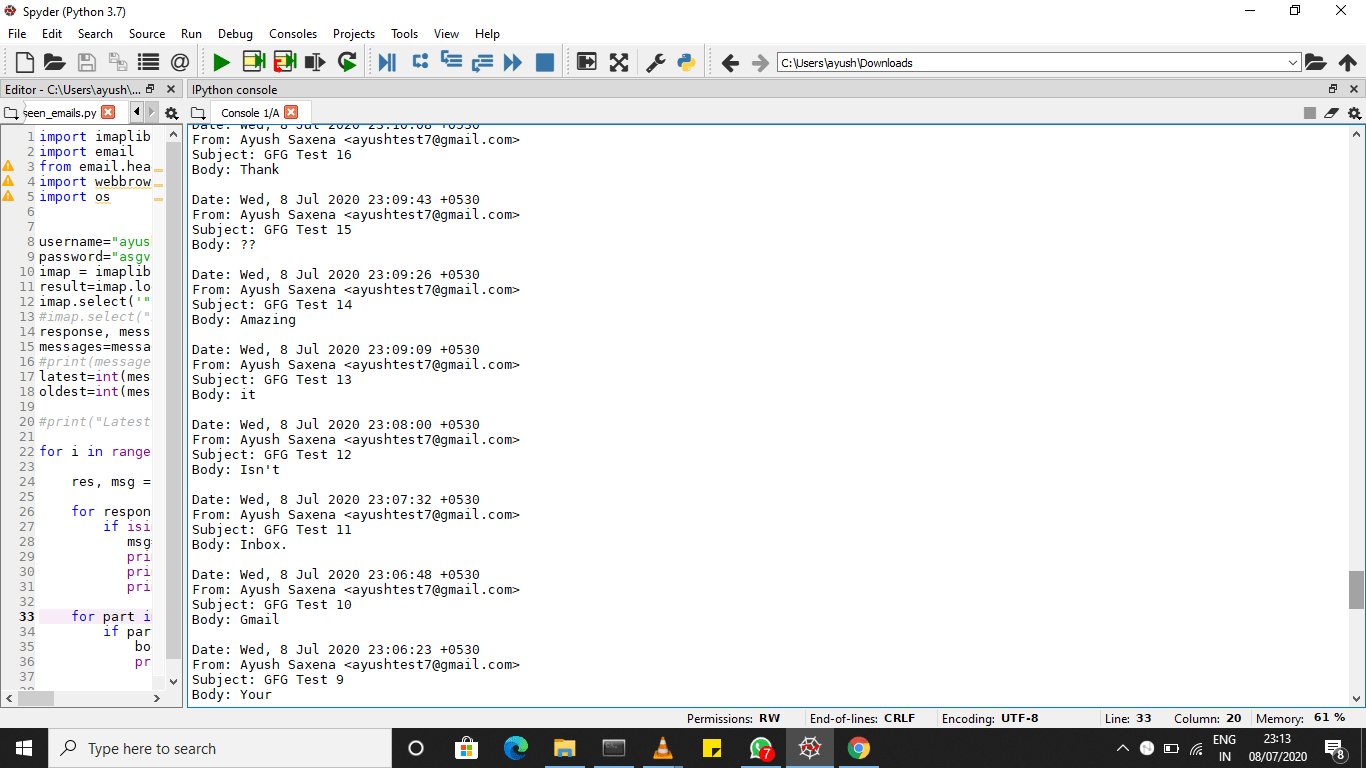Open the working directory dropdown arrow
Image resolution: width=1366 pixels, height=768 pixels.
1295,62
